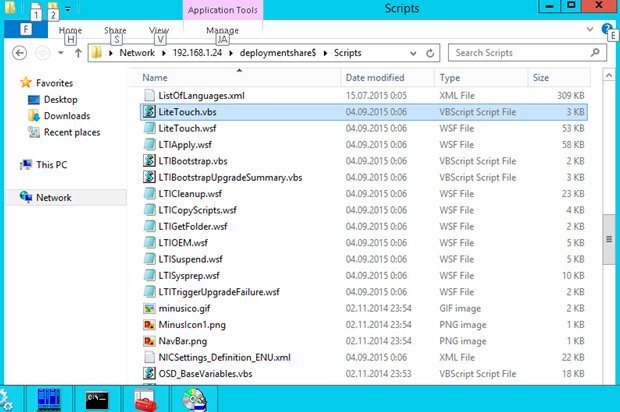Click the vertical scrollbar thumb
Image resolution: width=620 pixels, height=412 pixels.
pos(609,239)
